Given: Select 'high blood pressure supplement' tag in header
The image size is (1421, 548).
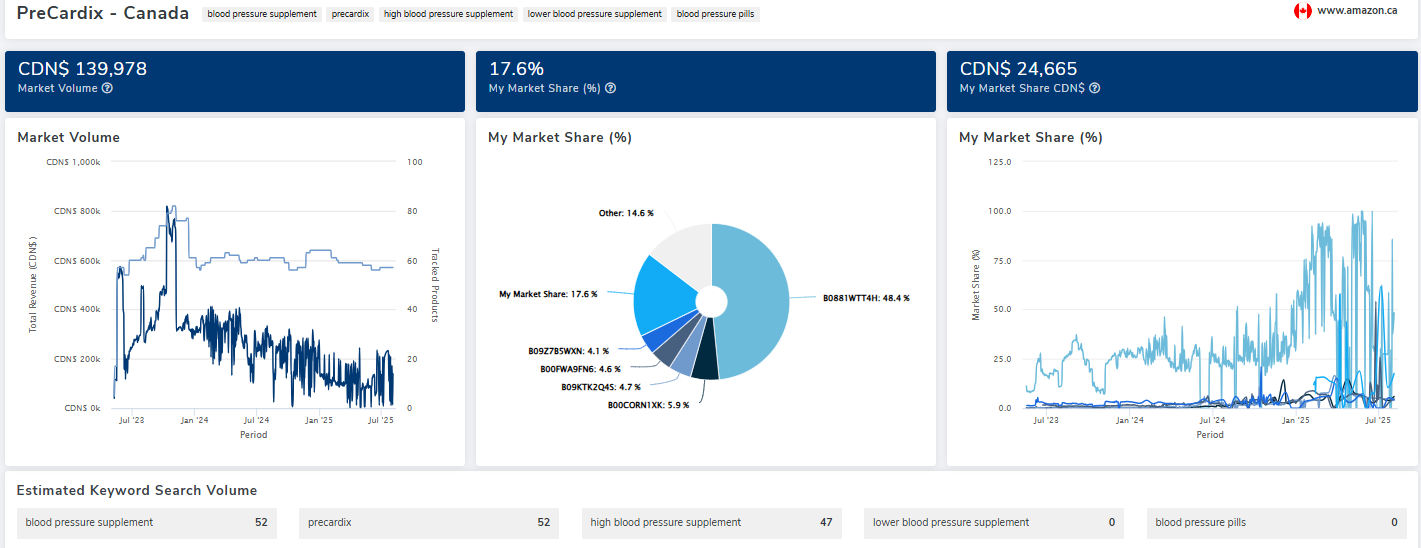Looking at the screenshot, I should pyautogui.click(x=448, y=14).
